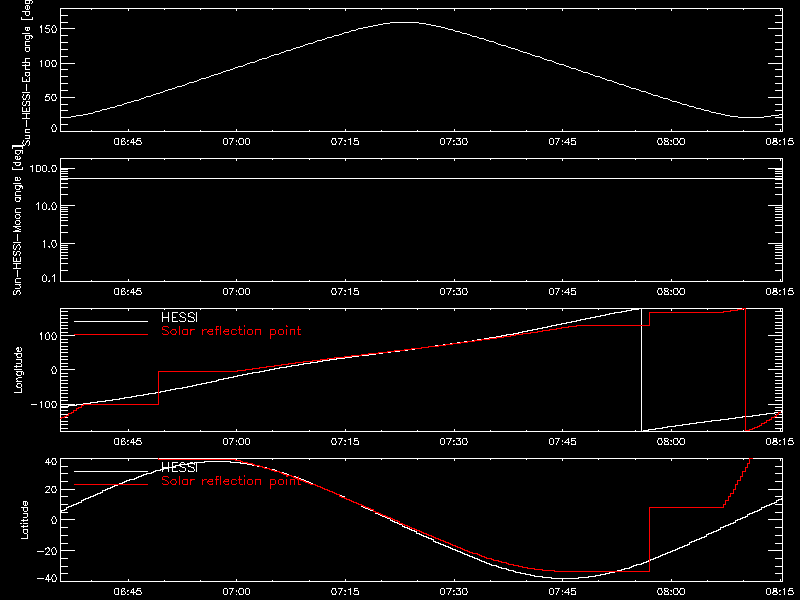The width and height of the screenshot is (800, 600).
Task: Pick red legend line sample in Latitude plot
Action: tap(111, 485)
